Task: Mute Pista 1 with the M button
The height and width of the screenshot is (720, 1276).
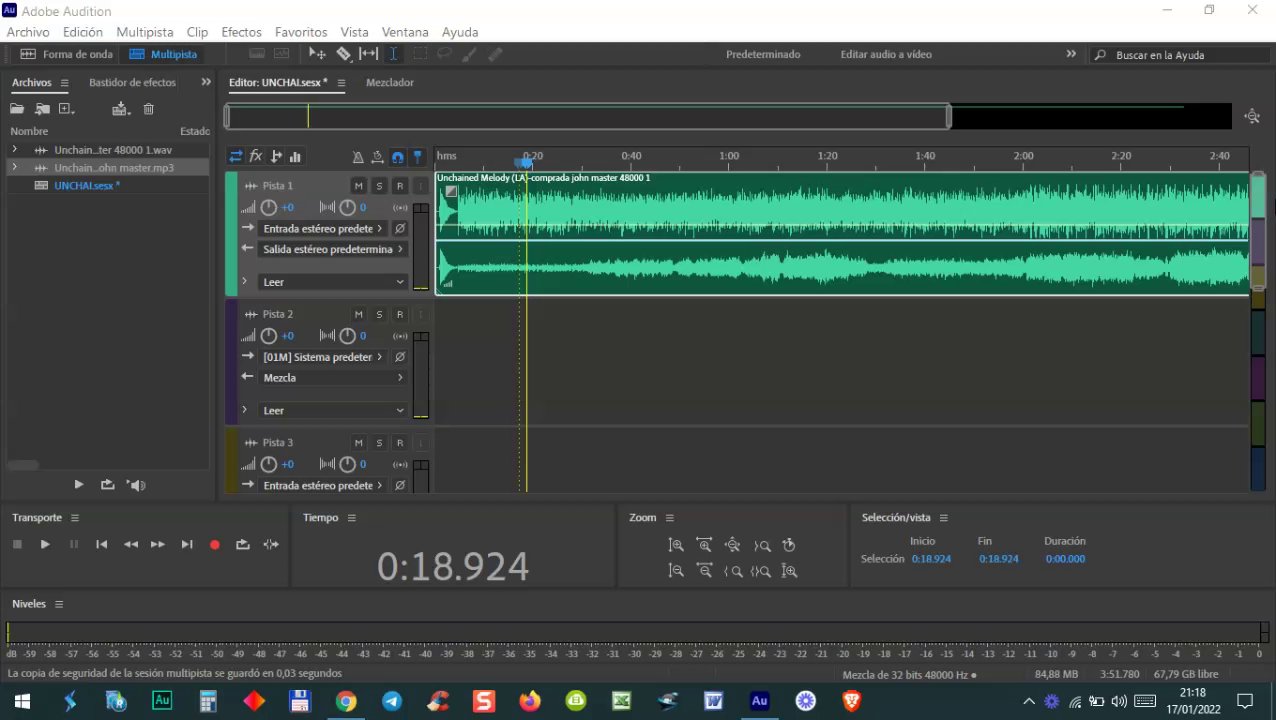Action: 358,186
